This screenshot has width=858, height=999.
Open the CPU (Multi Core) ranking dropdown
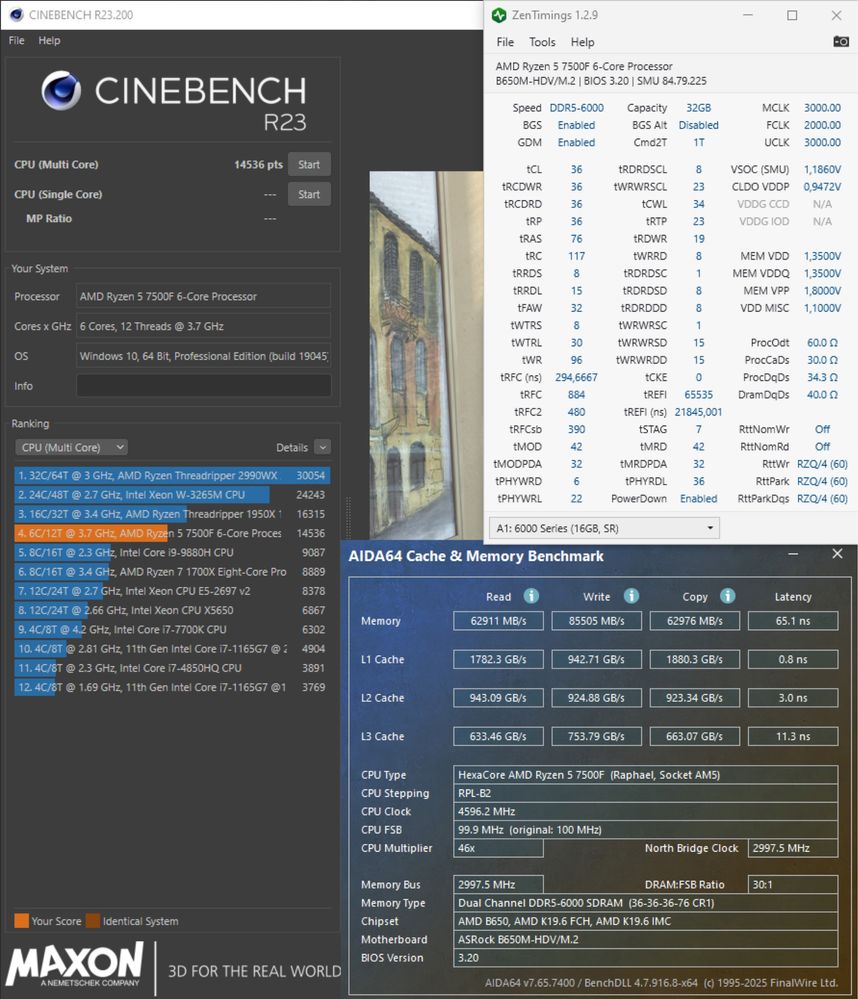(71, 447)
